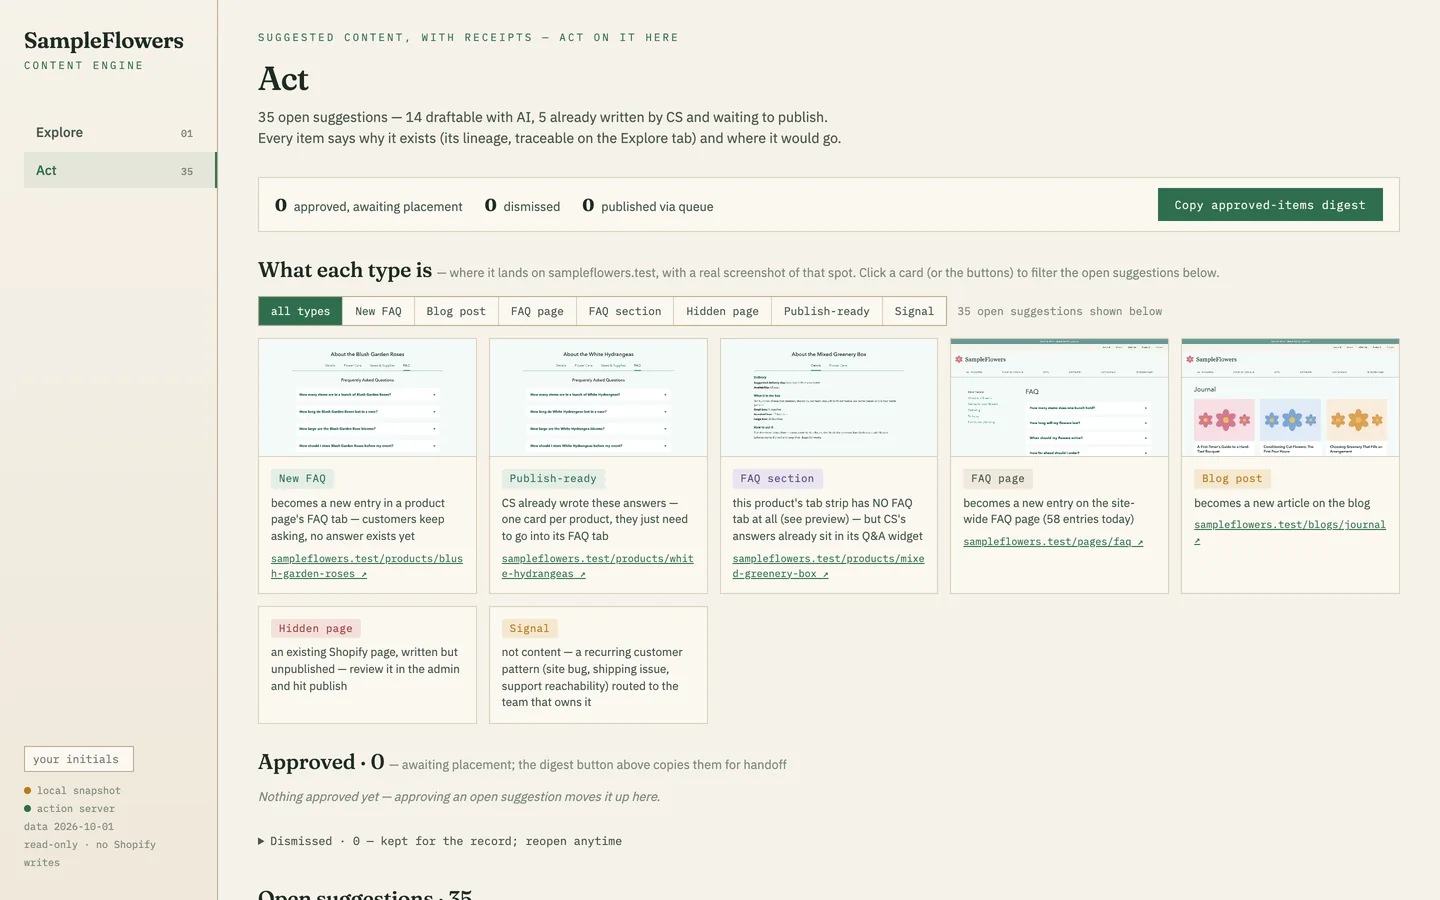View the Mixed Greenery Box screenshot
Image resolution: width=1440 pixels, height=900 pixels.
click(829, 398)
